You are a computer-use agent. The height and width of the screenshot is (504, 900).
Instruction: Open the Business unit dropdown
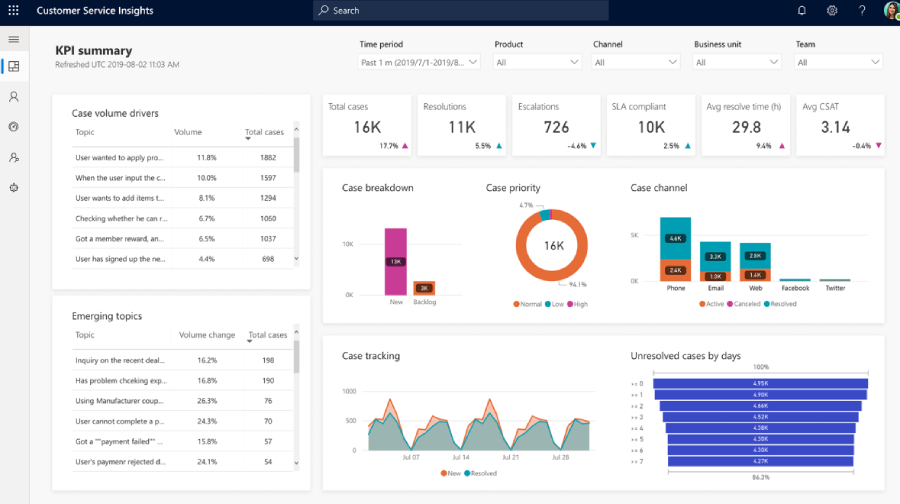[736, 62]
